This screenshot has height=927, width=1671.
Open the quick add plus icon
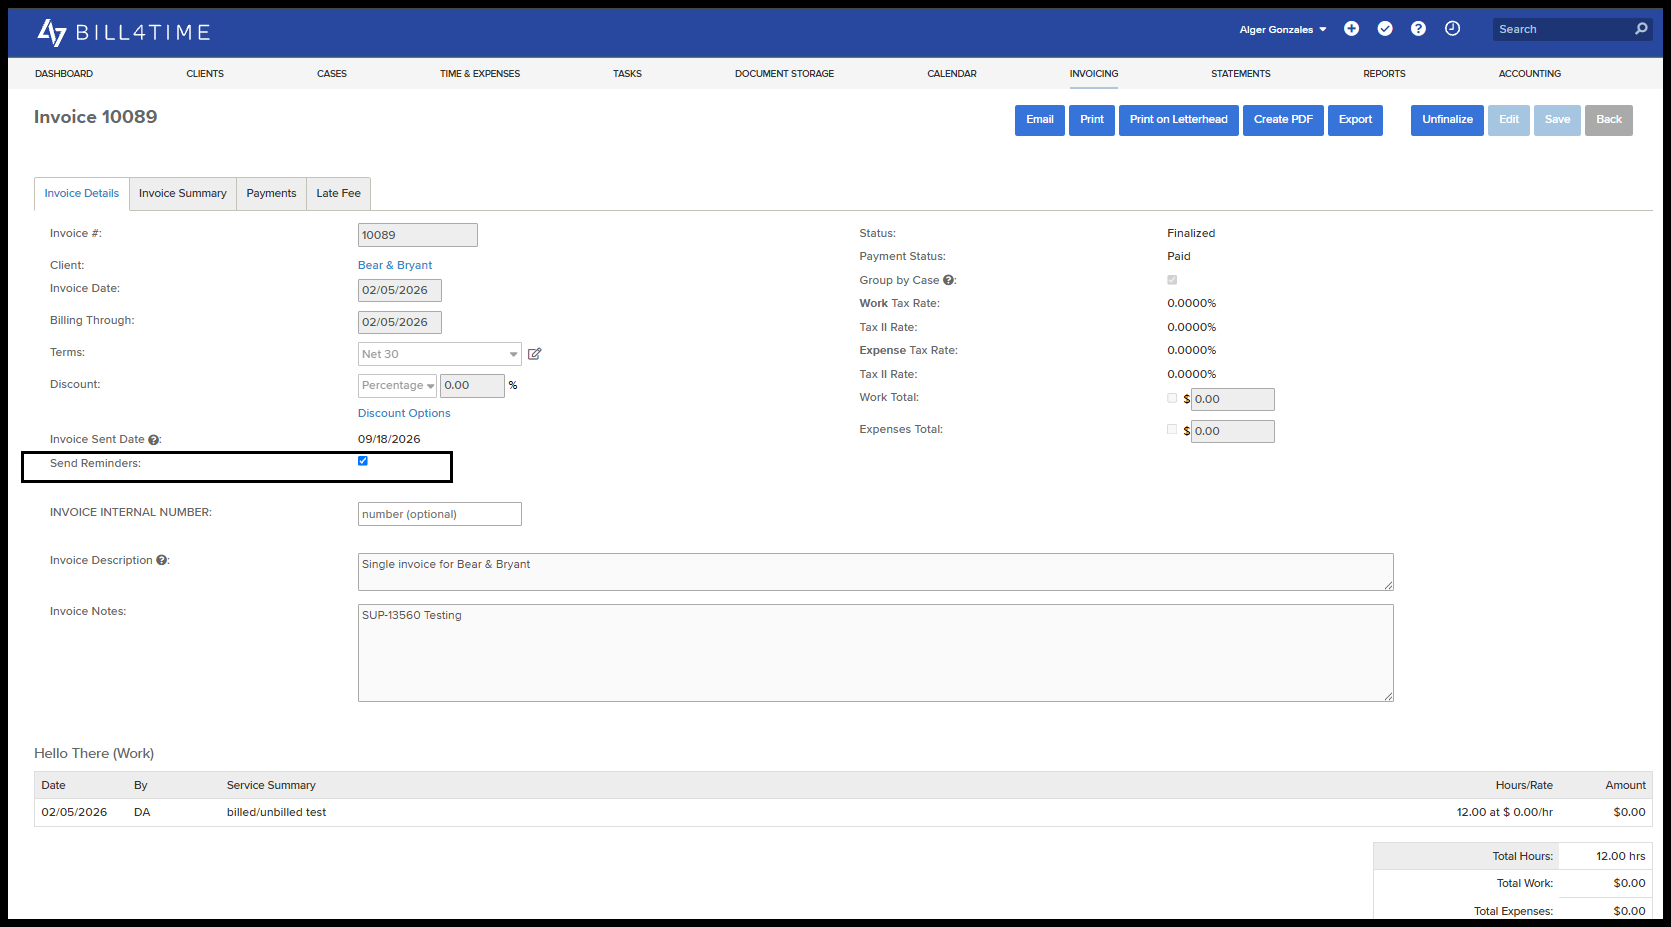tap(1351, 29)
